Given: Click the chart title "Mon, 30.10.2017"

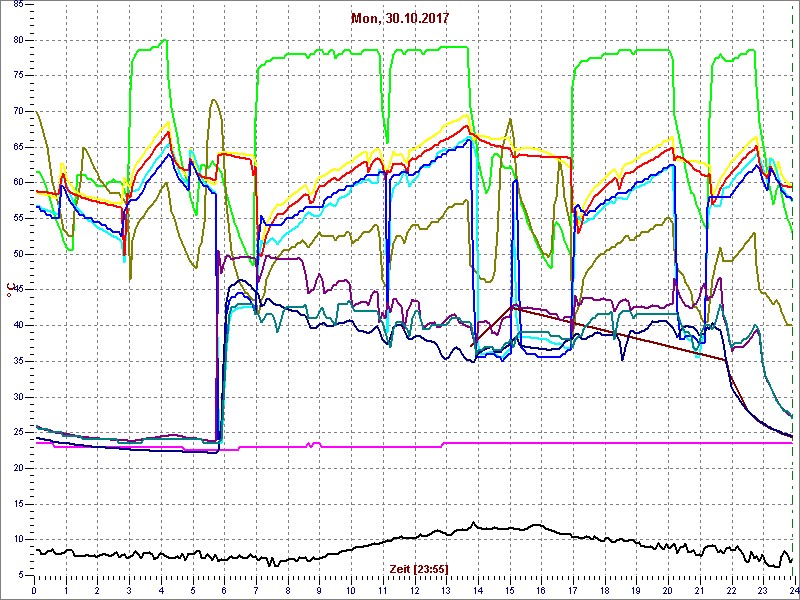Looking at the screenshot, I should [x=400, y=18].
